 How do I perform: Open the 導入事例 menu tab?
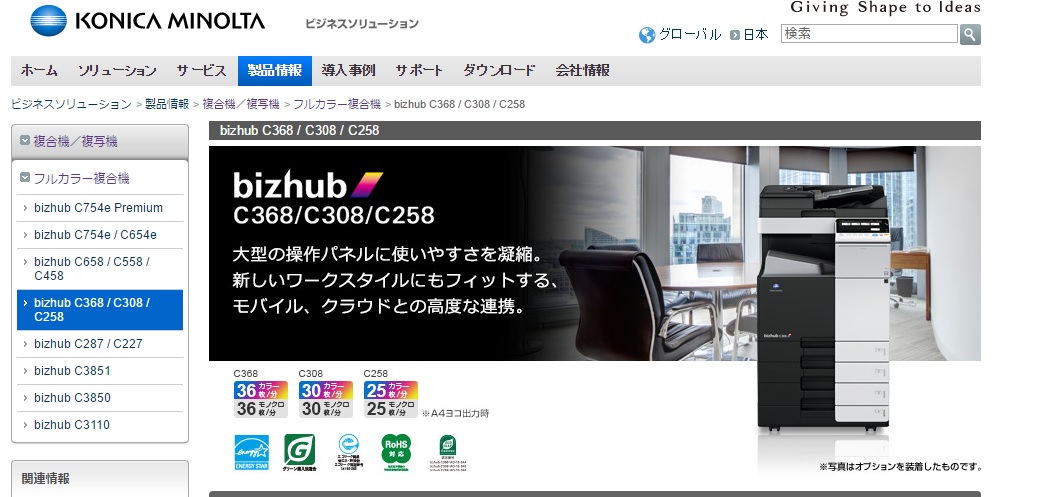point(349,70)
